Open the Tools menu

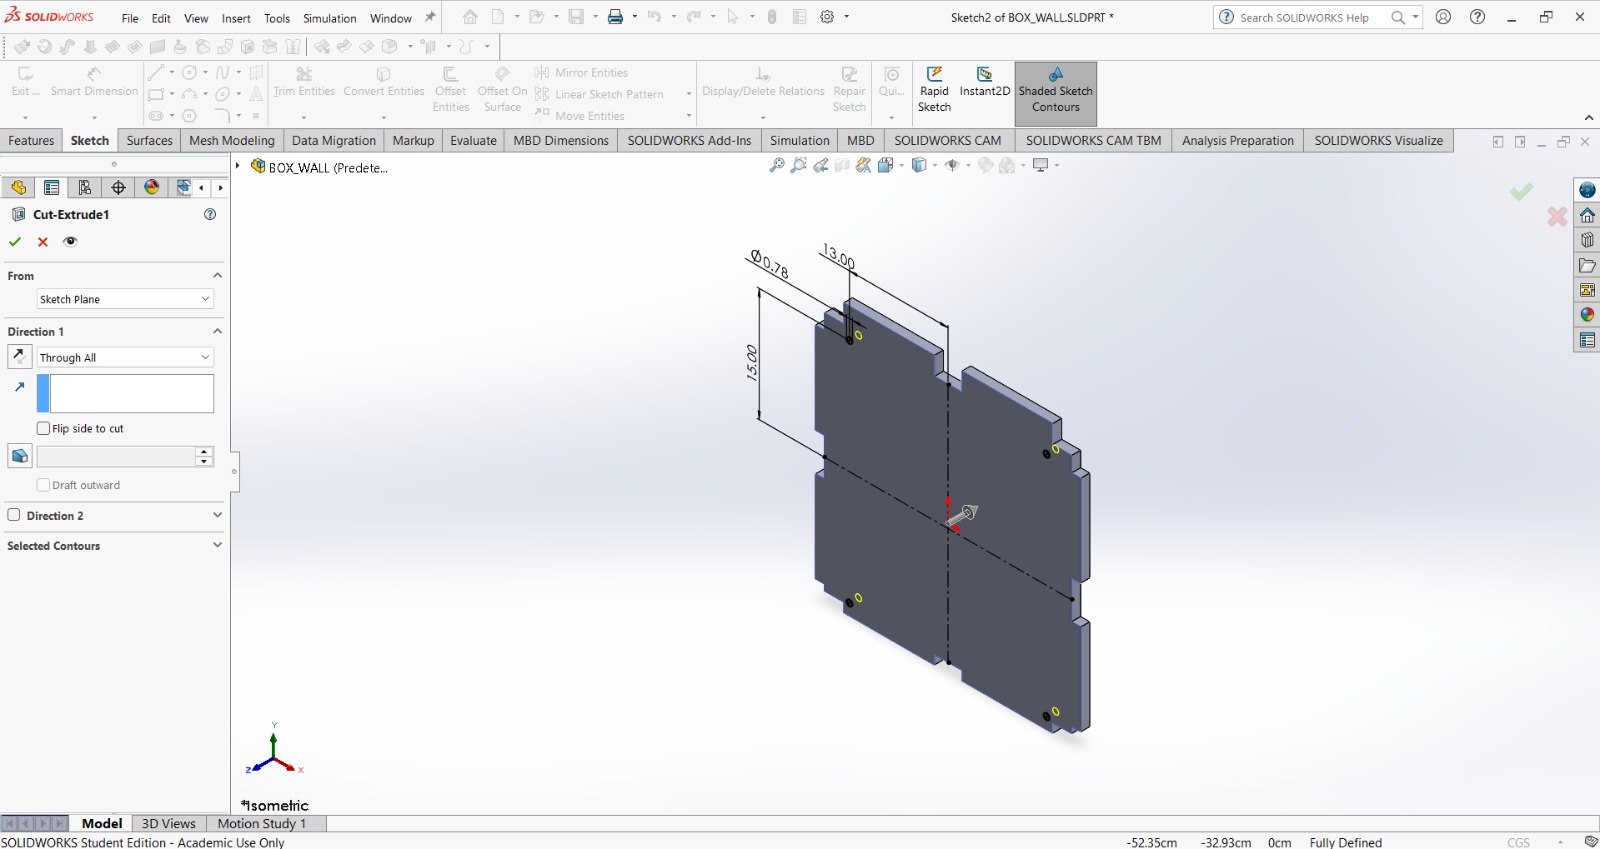[277, 18]
